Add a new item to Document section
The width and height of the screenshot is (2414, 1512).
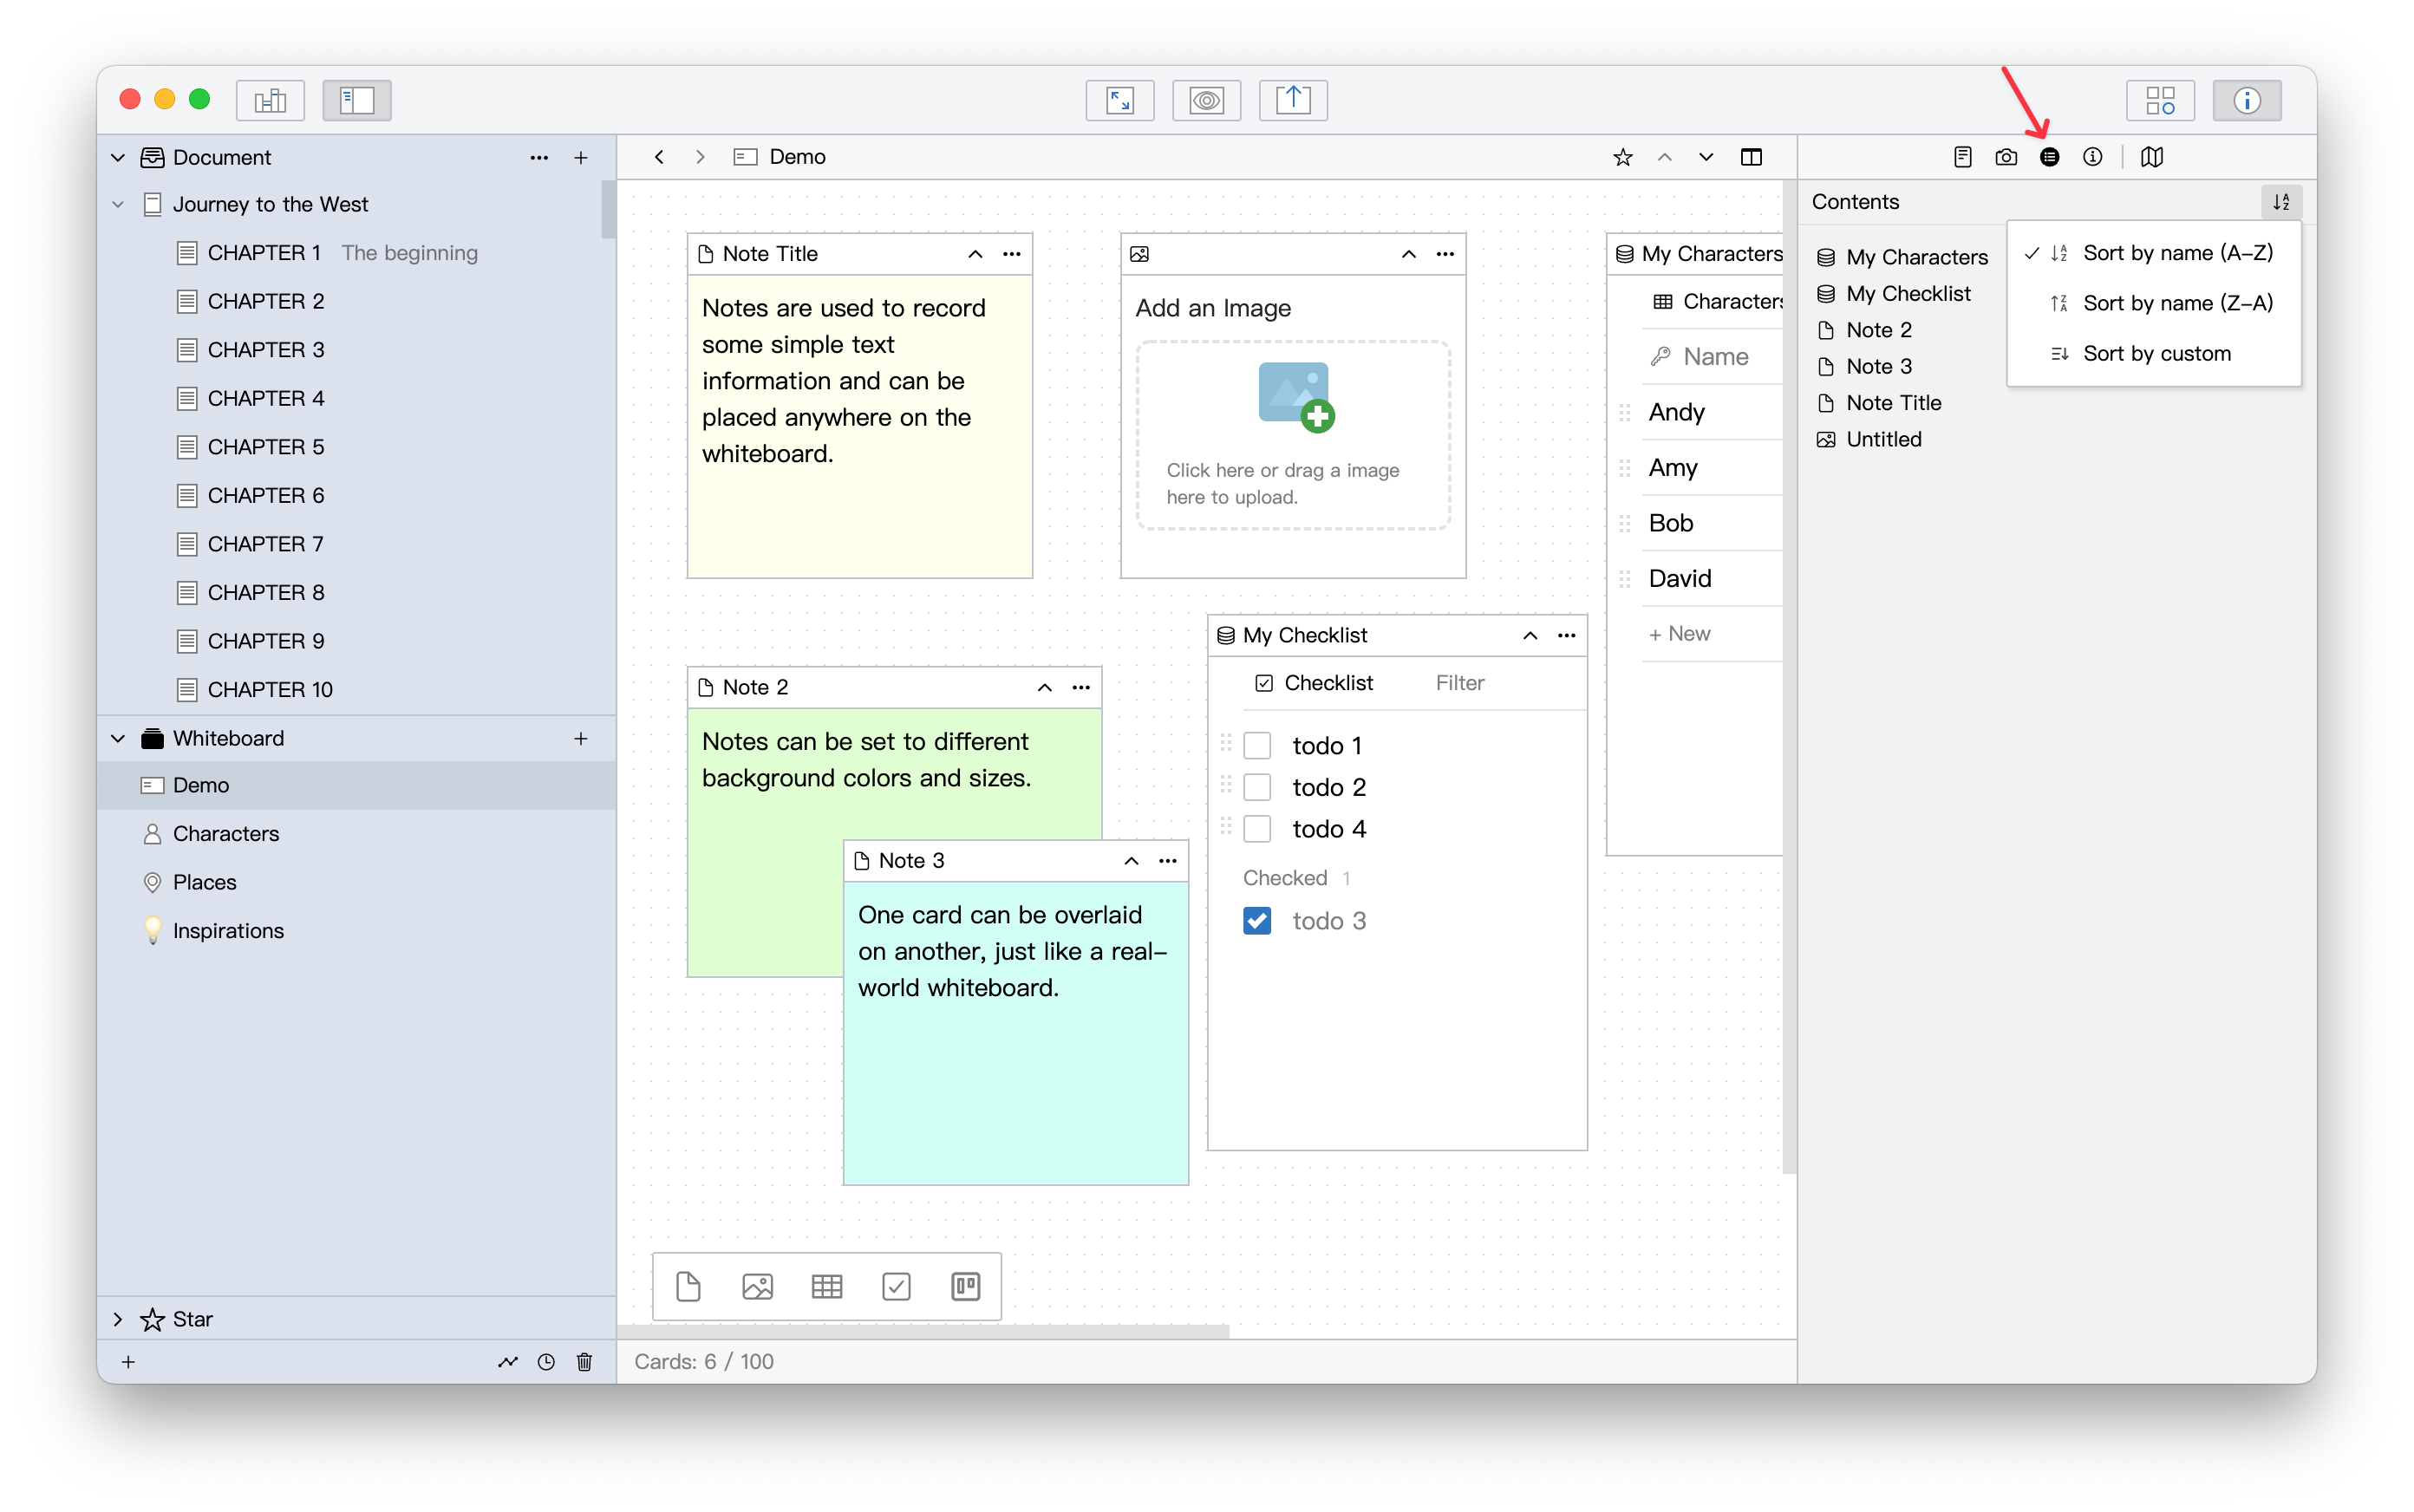pos(581,158)
